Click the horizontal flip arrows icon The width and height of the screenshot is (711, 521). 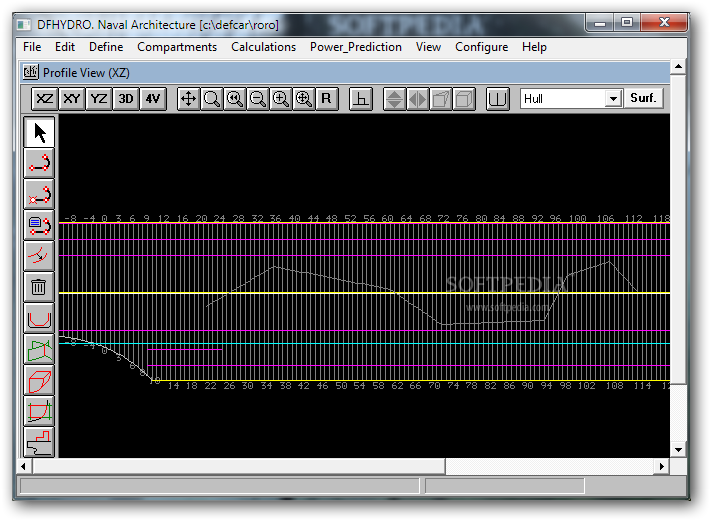[x=418, y=99]
